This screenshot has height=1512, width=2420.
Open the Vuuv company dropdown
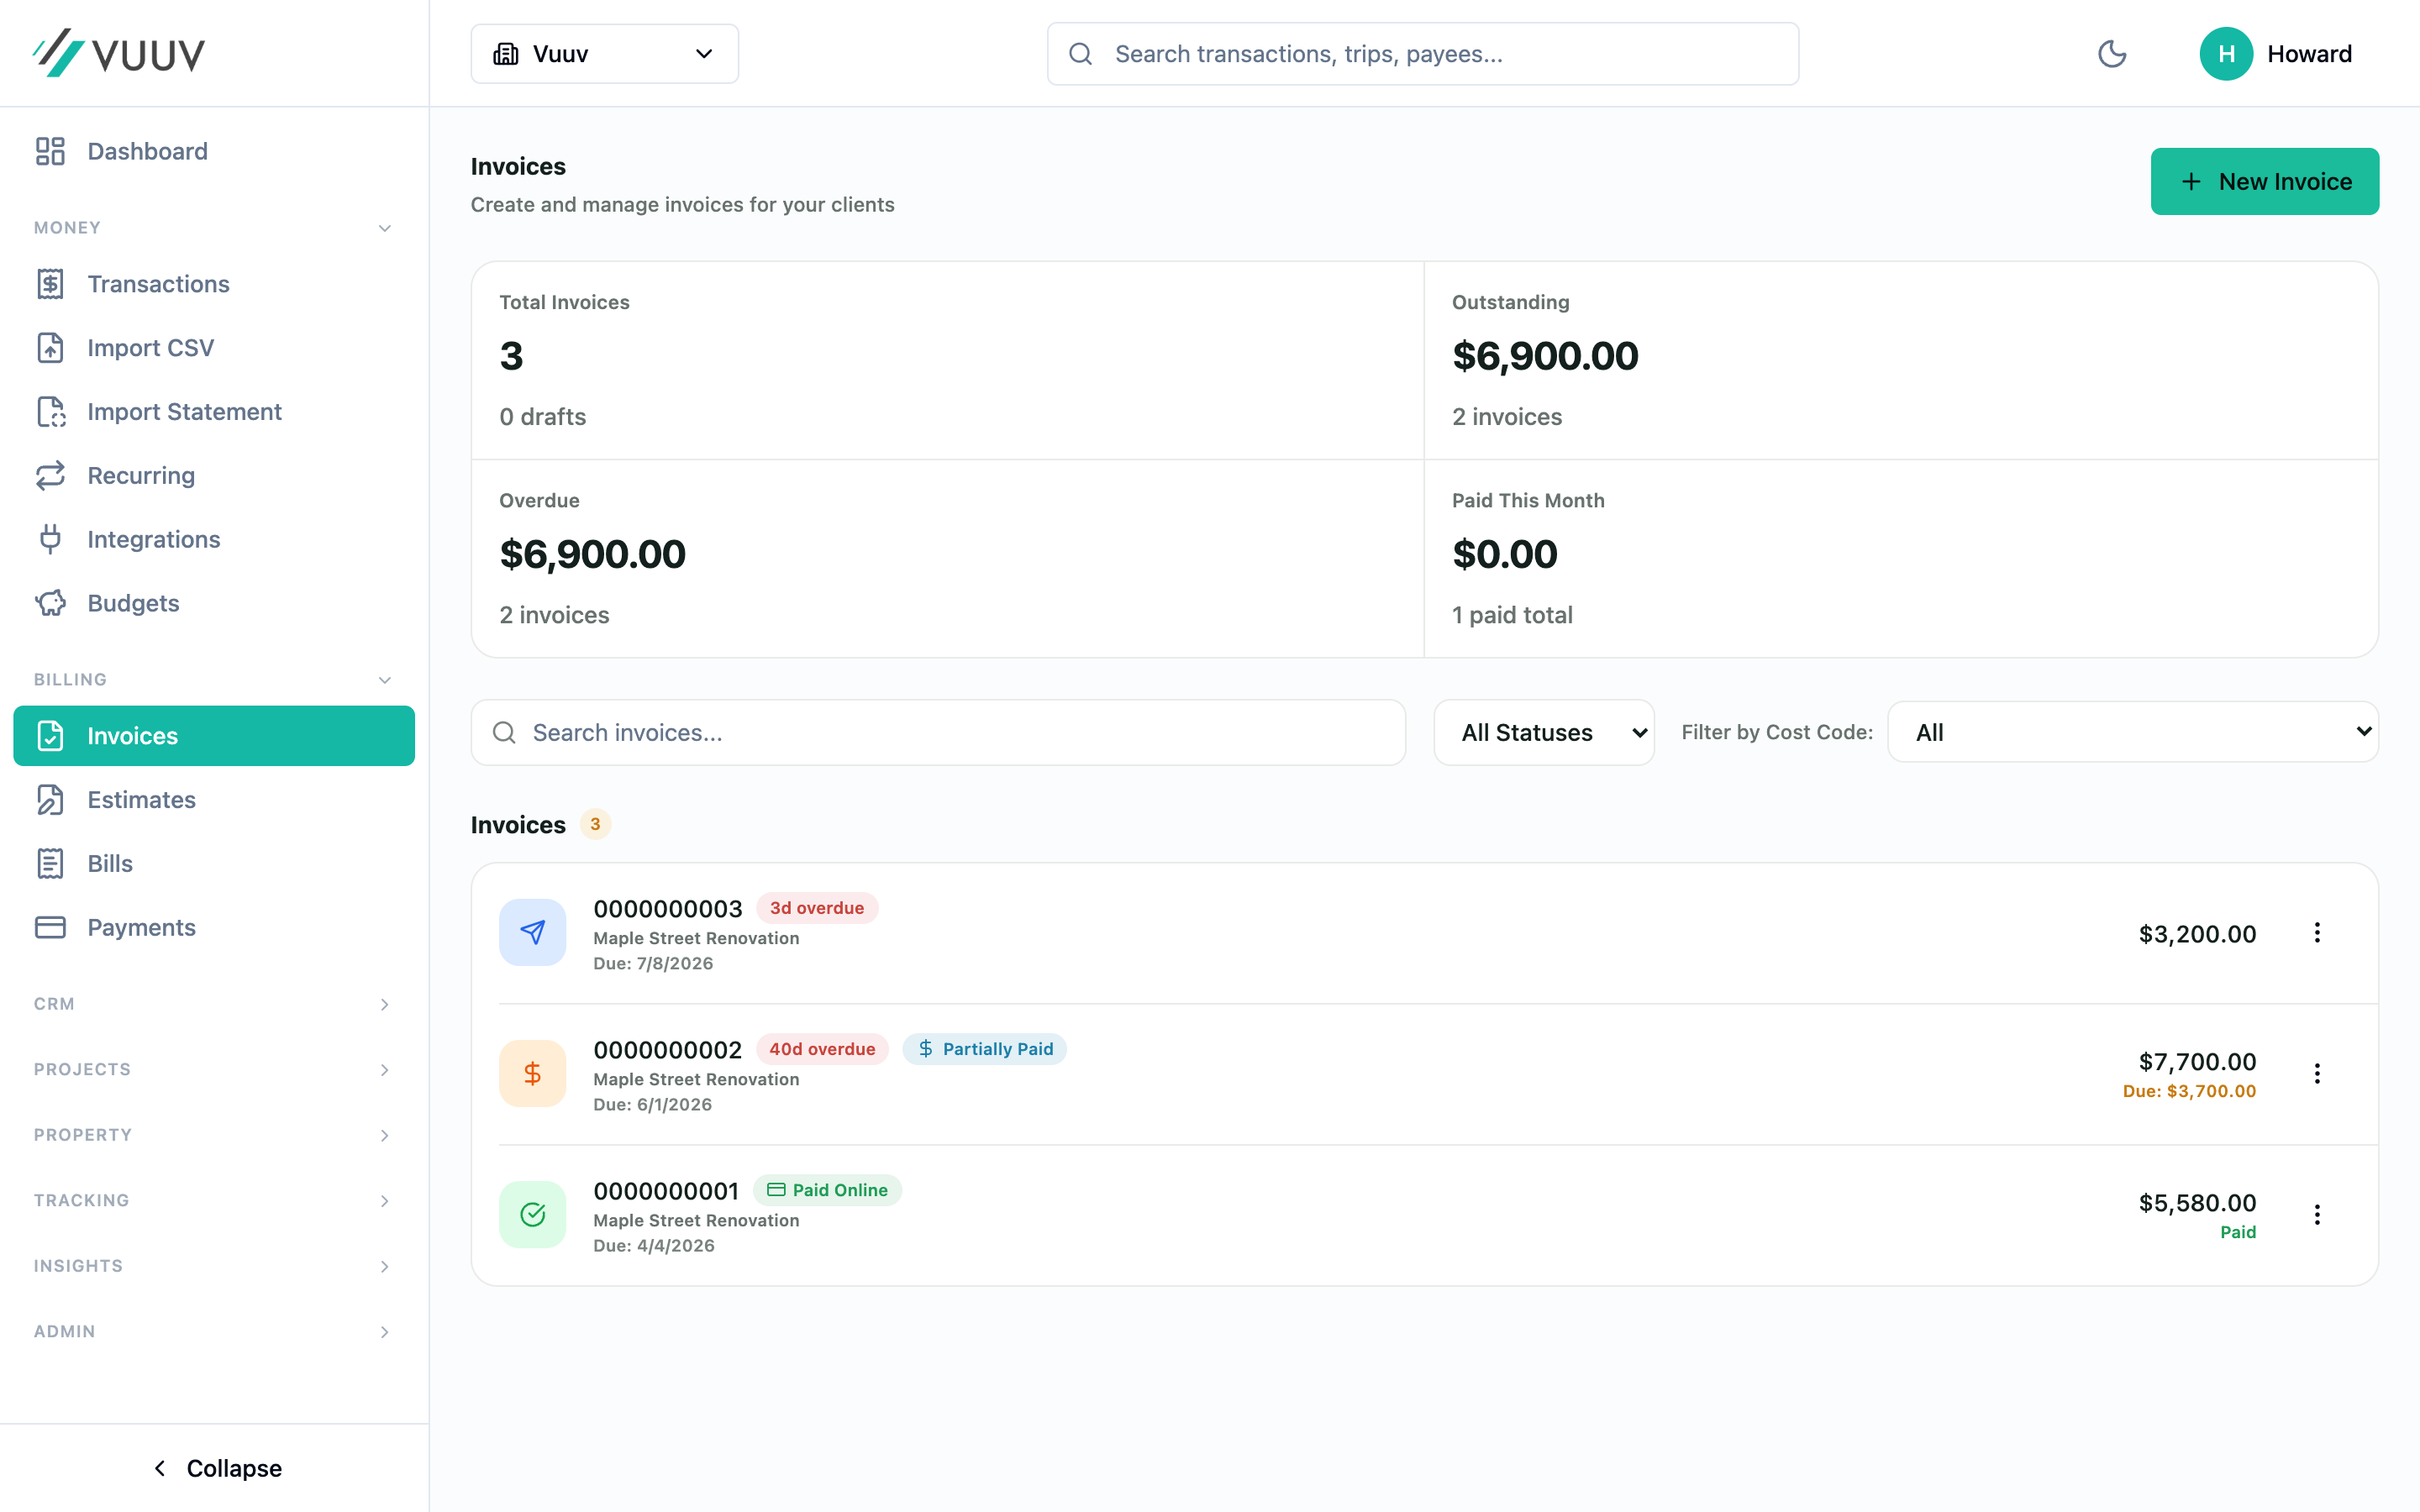click(604, 54)
